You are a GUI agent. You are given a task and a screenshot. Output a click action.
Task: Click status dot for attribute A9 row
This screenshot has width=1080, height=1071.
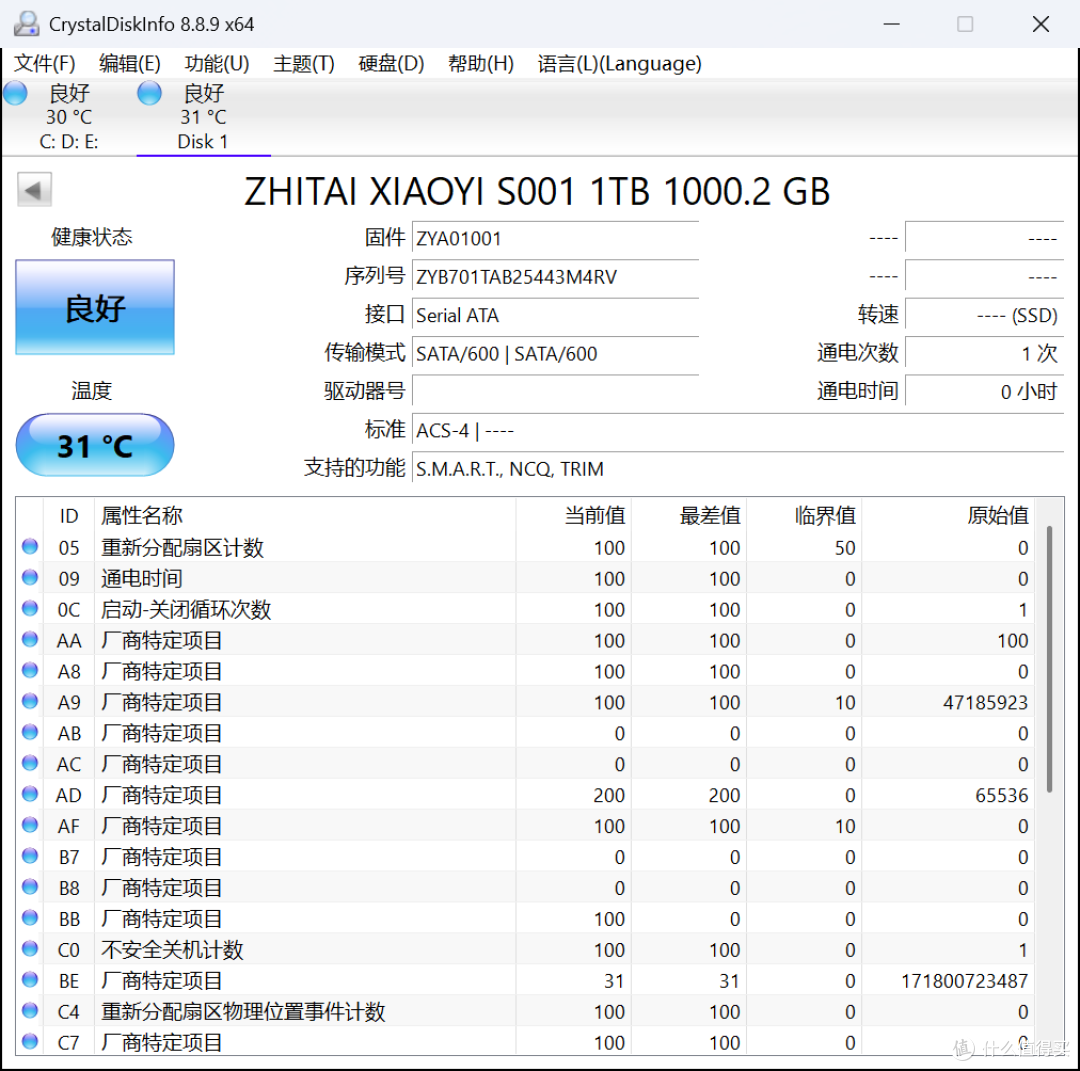click(30, 701)
